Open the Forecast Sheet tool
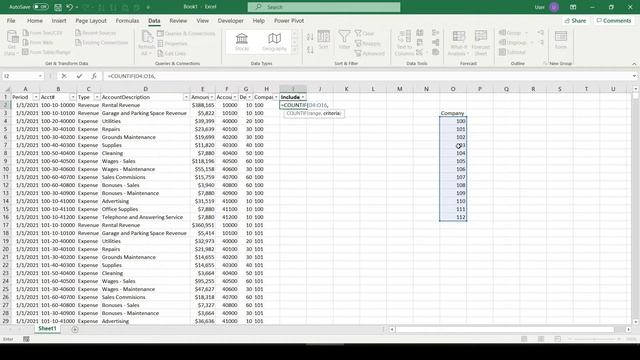The image size is (640, 360). click(480, 43)
